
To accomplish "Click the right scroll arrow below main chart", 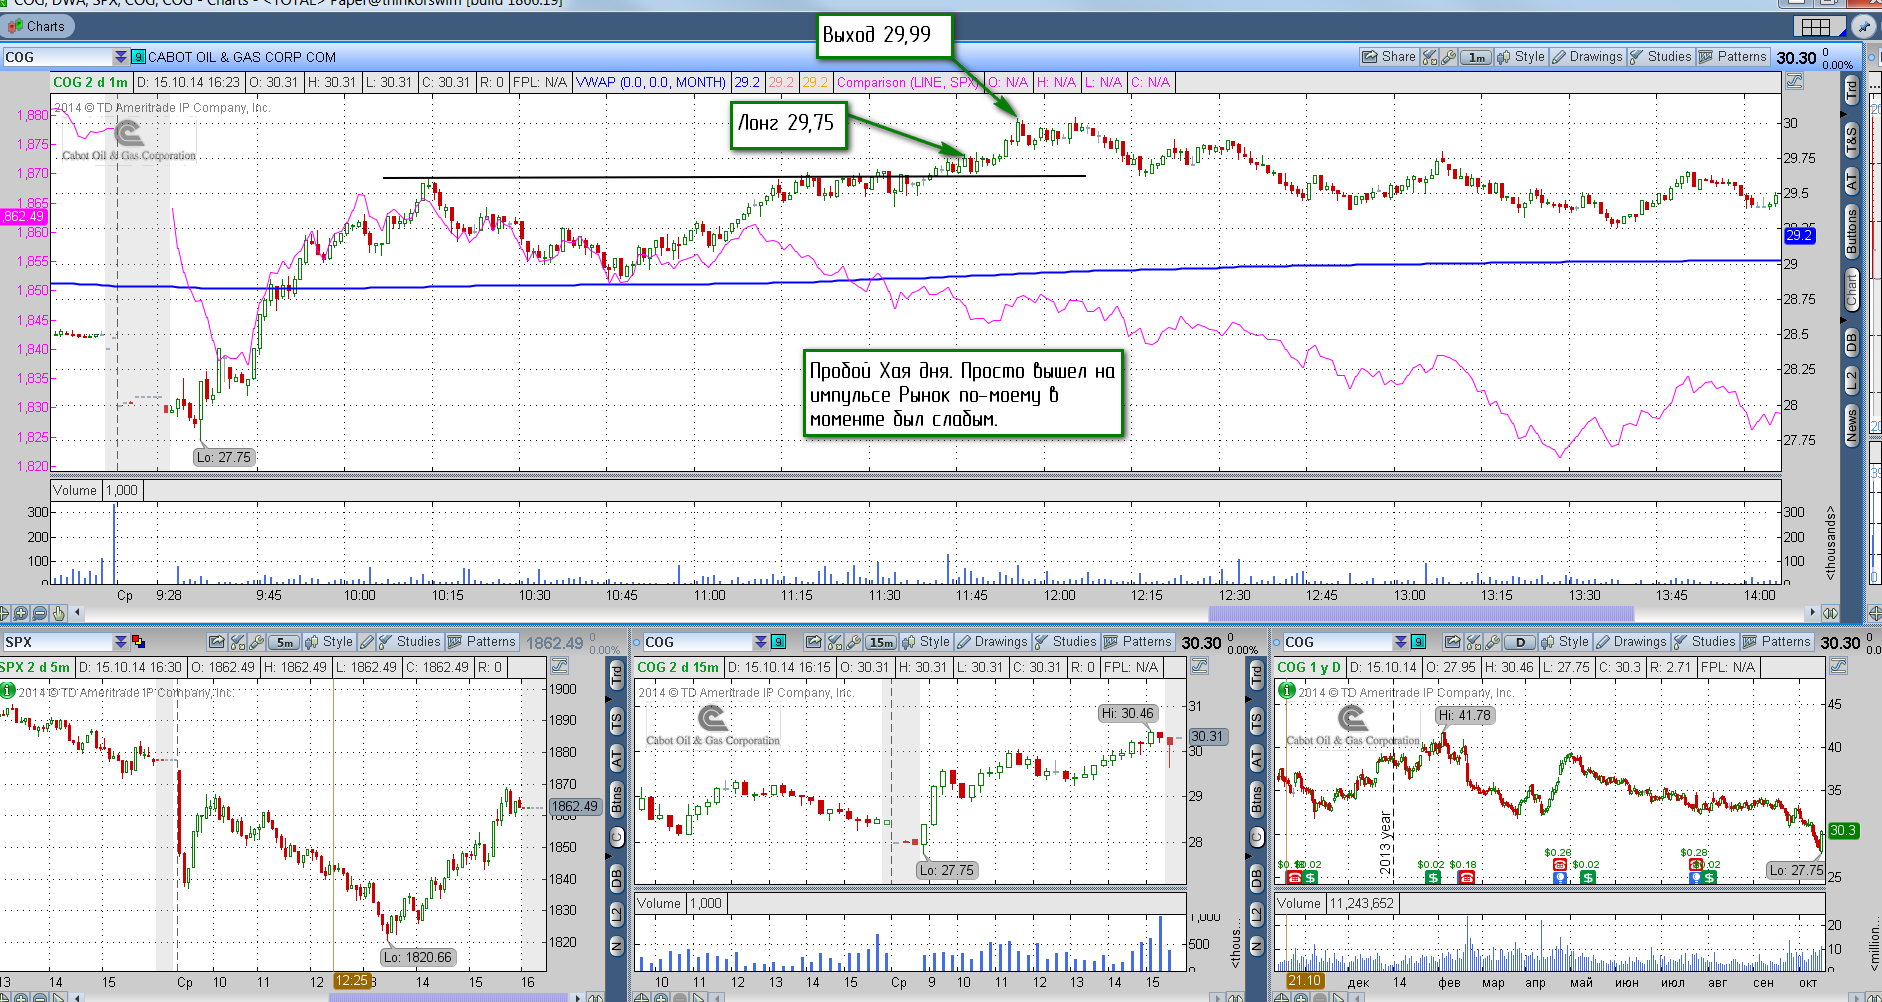I will coord(1812,613).
